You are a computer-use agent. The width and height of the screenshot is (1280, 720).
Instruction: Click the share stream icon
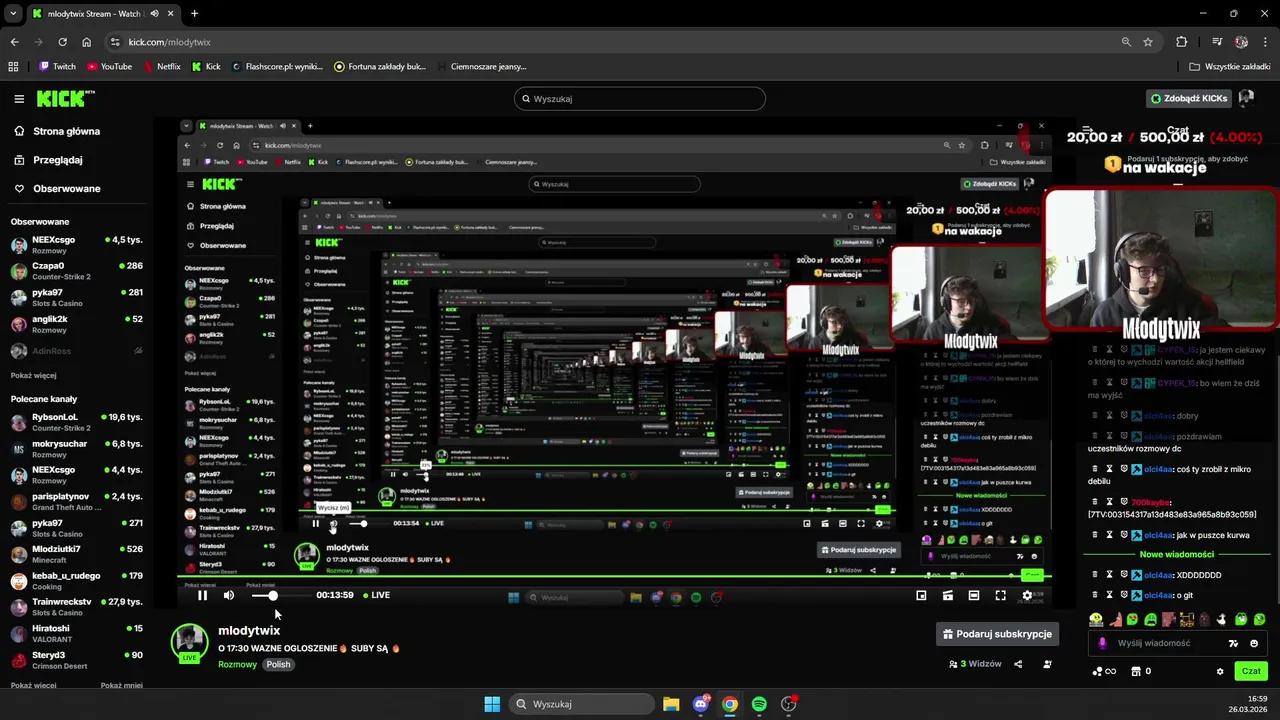coord(1018,664)
